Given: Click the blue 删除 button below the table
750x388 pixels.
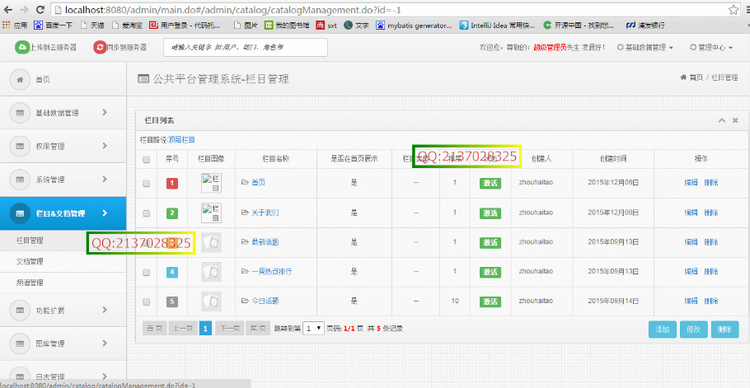Looking at the screenshot, I should coord(725,329).
